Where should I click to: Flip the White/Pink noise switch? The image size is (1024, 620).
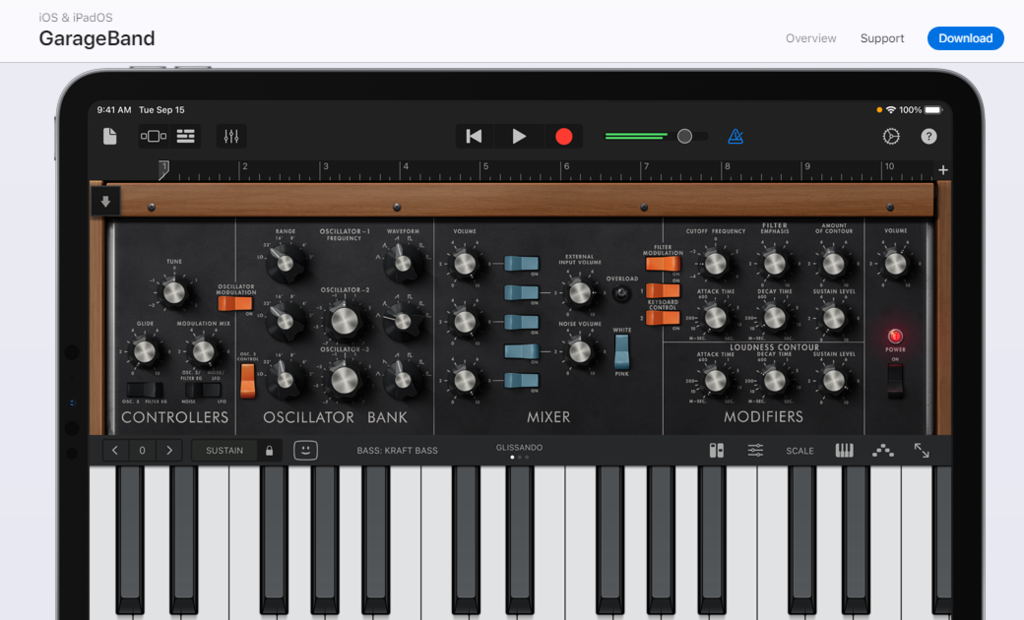click(622, 352)
